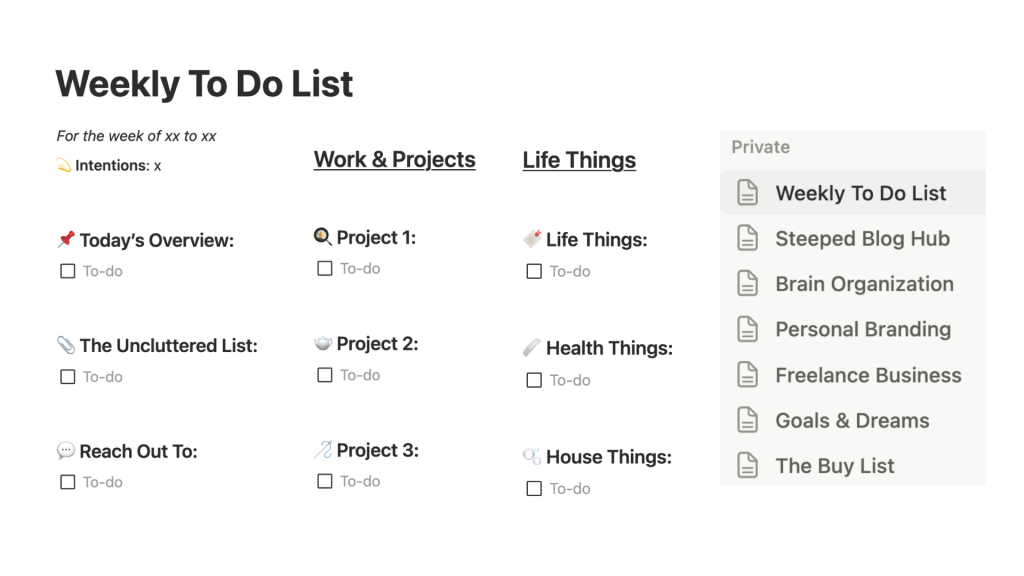Viewport: 1024px width, 576px height.
Task: Tick the checkbox under Project 1
Action: point(325,268)
